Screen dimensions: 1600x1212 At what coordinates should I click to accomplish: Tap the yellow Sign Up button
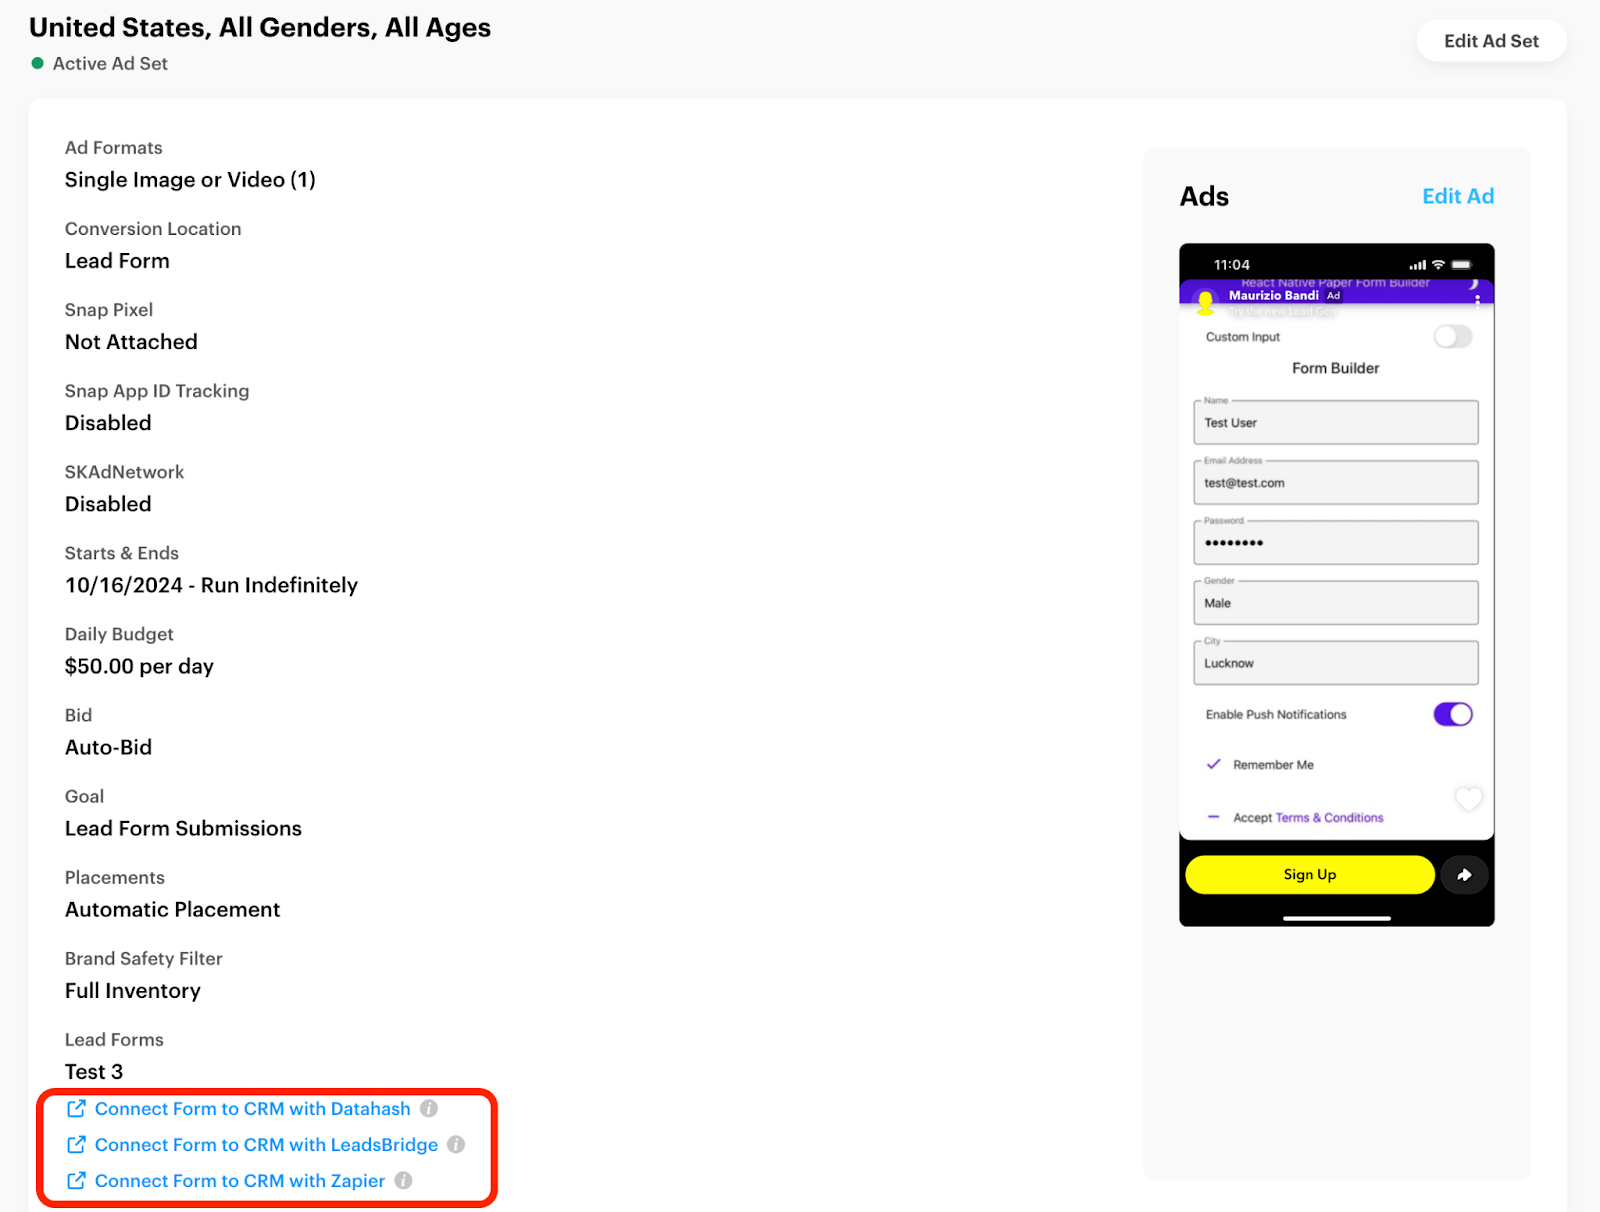click(x=1310, y=874)
